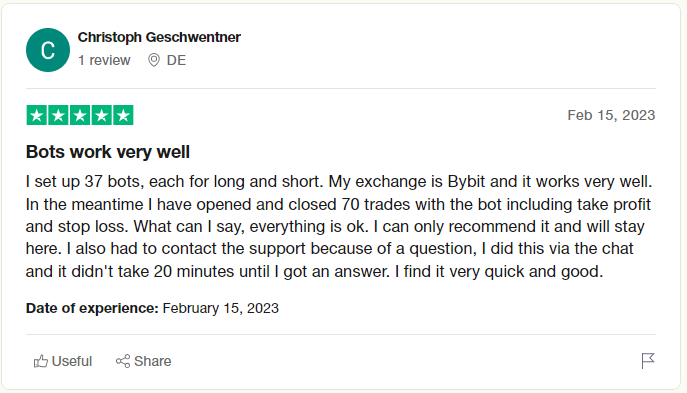Open the 'Bots work very well' review title
This screenshot has width=687, height=393.
[108, 152]
